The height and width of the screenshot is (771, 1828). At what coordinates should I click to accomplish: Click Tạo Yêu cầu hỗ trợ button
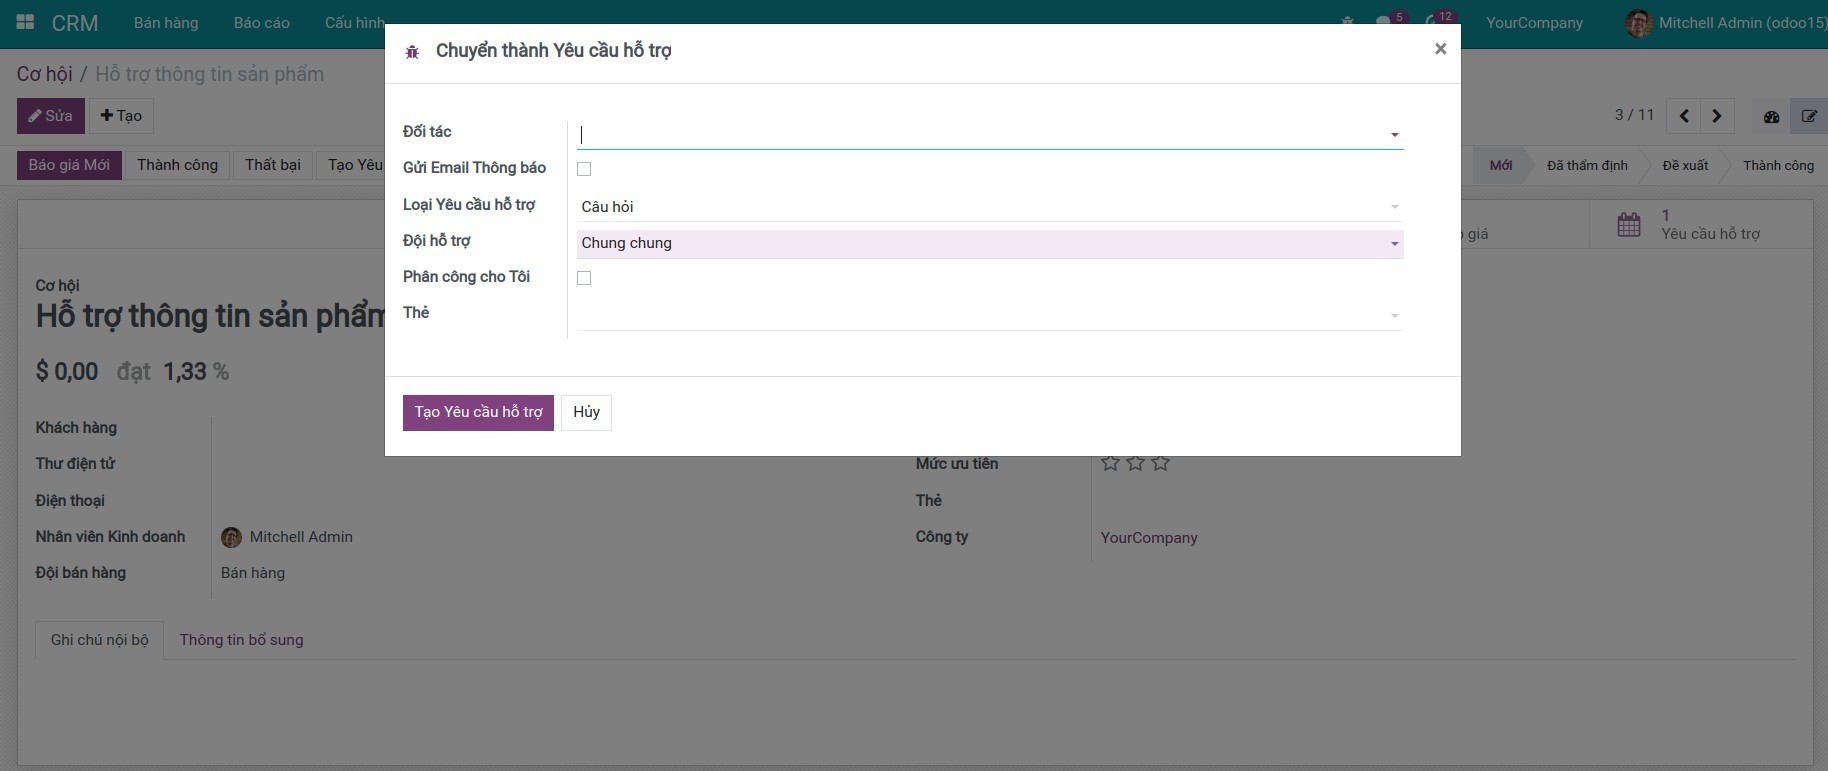click(478, 412)
